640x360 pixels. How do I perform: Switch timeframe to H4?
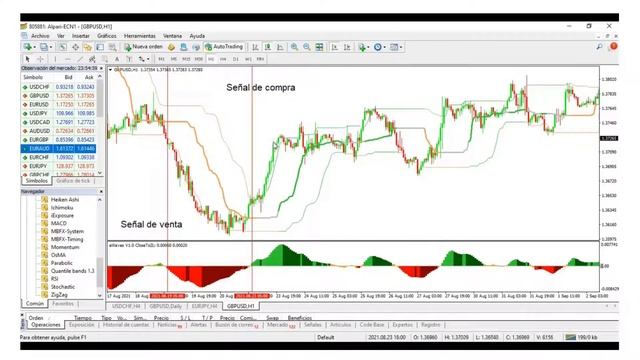pyautogui.click(x=223, y=59)
